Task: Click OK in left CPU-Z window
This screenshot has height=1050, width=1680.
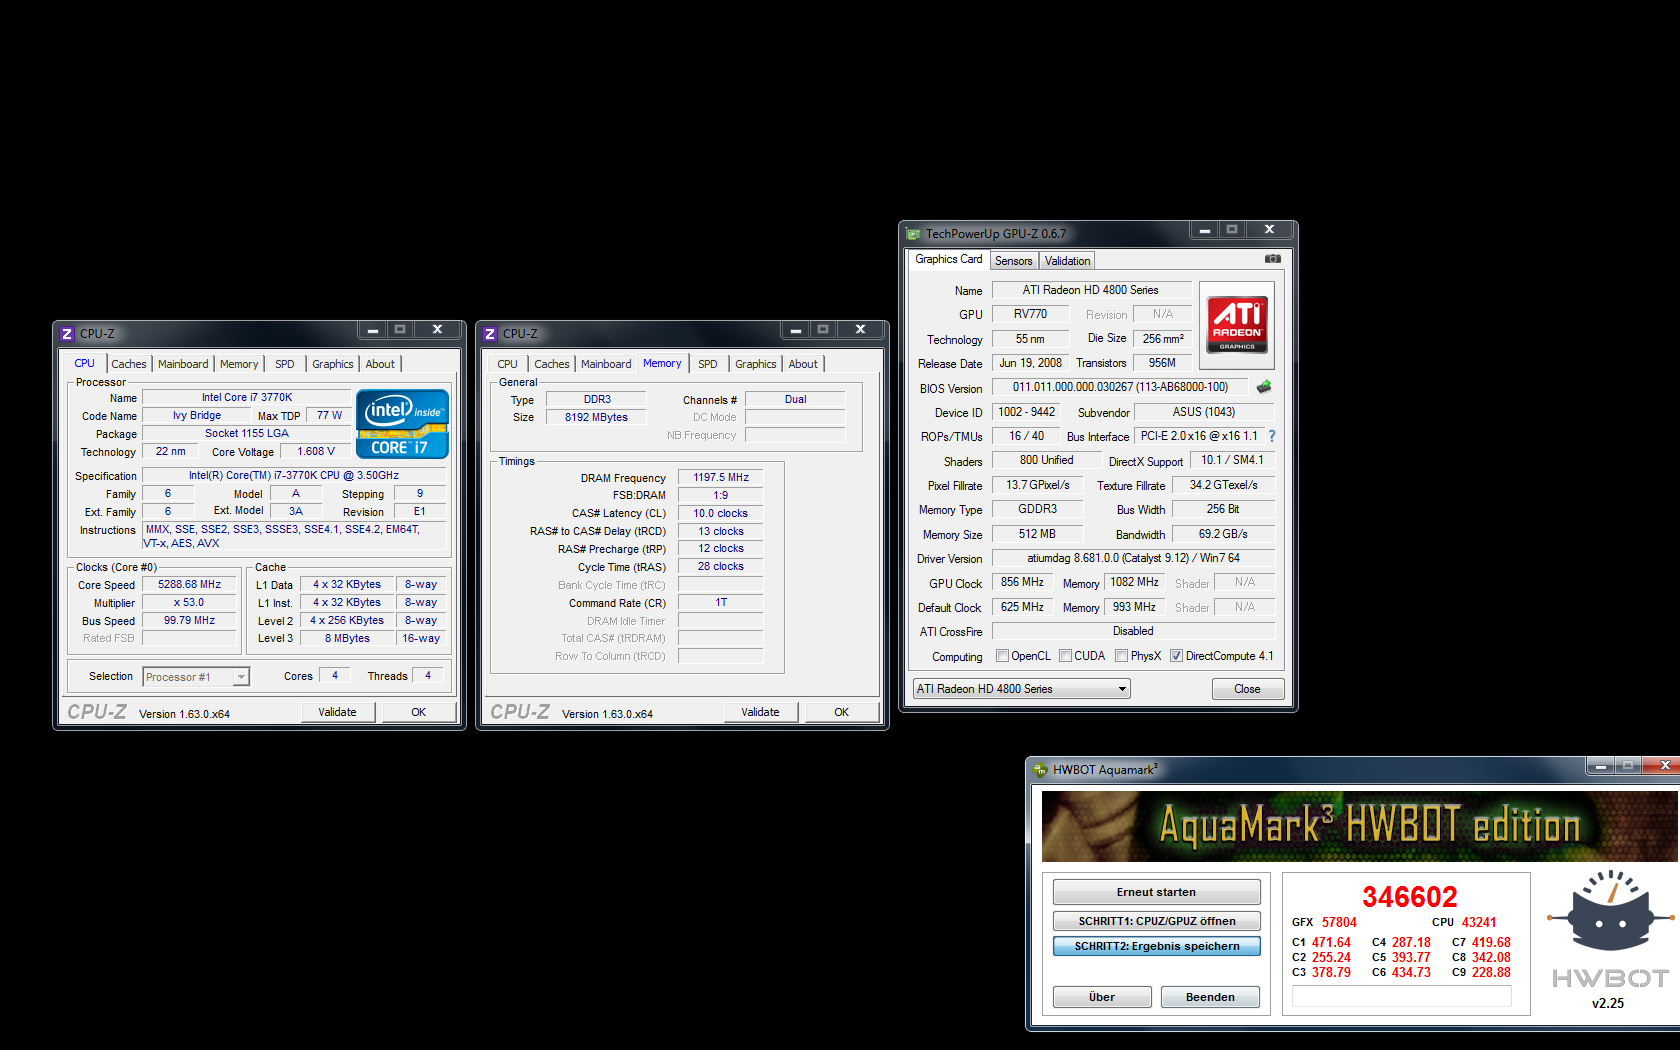Action: coord(419,712)
